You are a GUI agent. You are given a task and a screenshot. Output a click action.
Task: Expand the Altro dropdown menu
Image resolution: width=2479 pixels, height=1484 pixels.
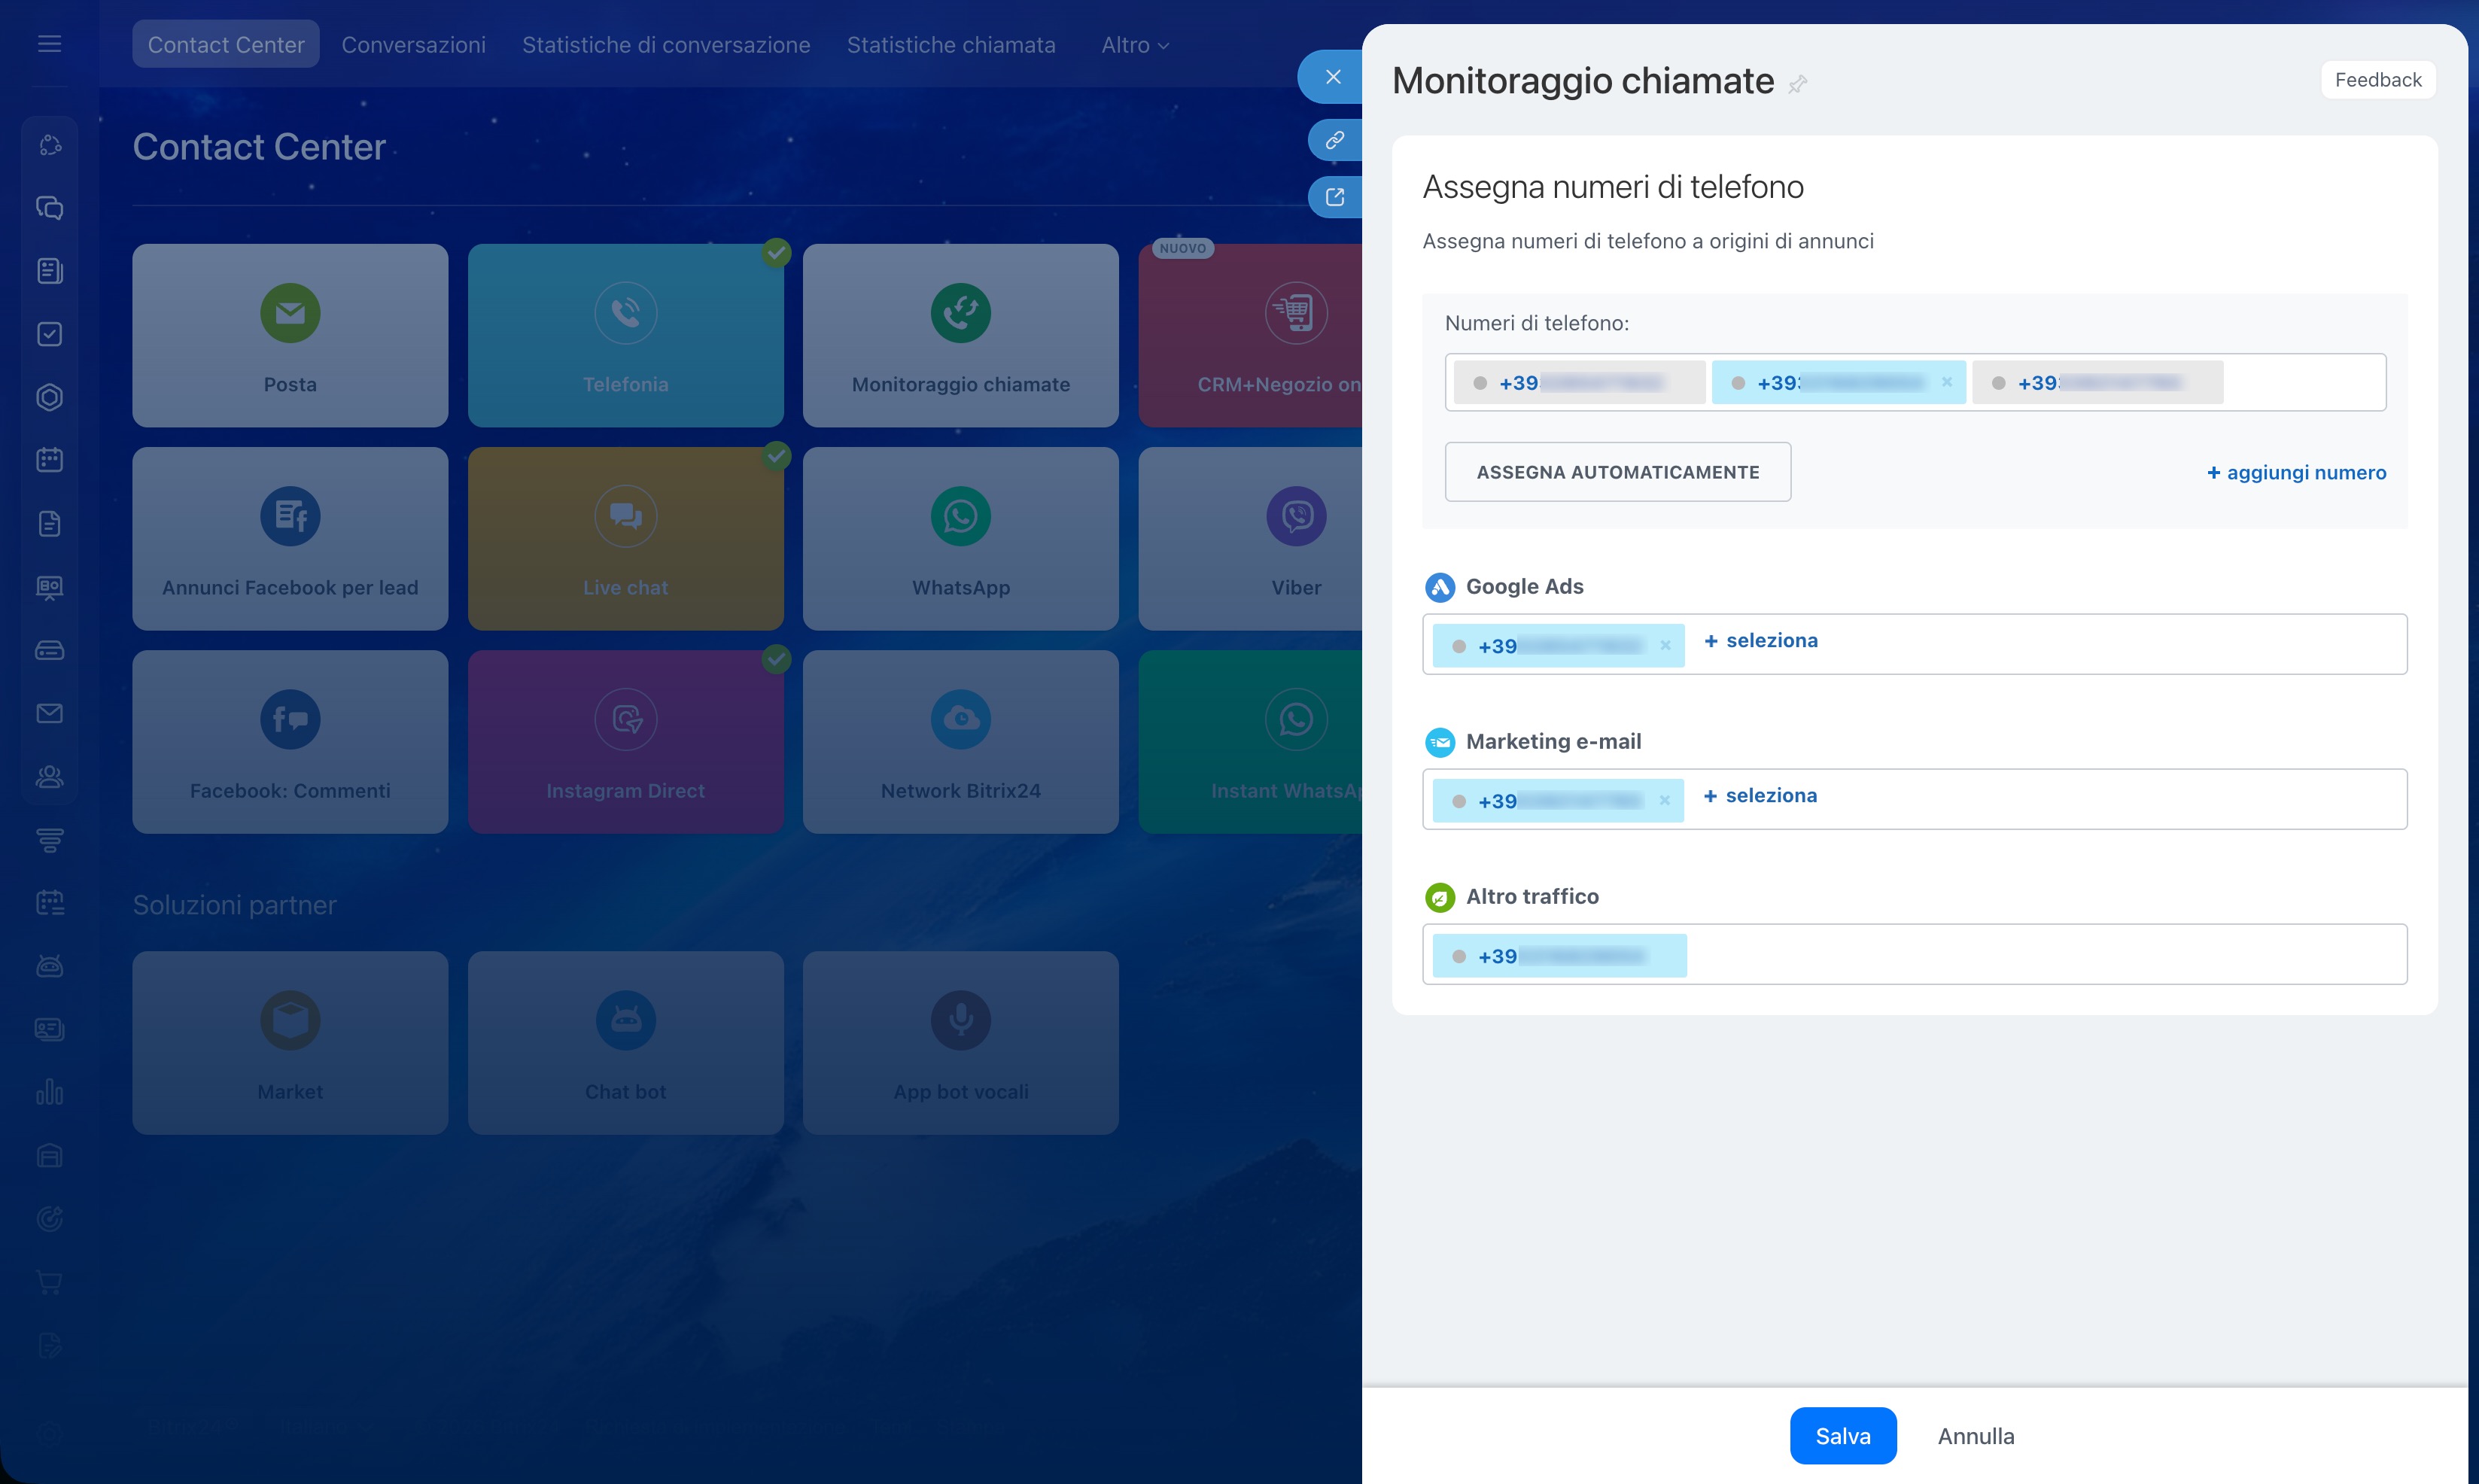click(1134, 45)
